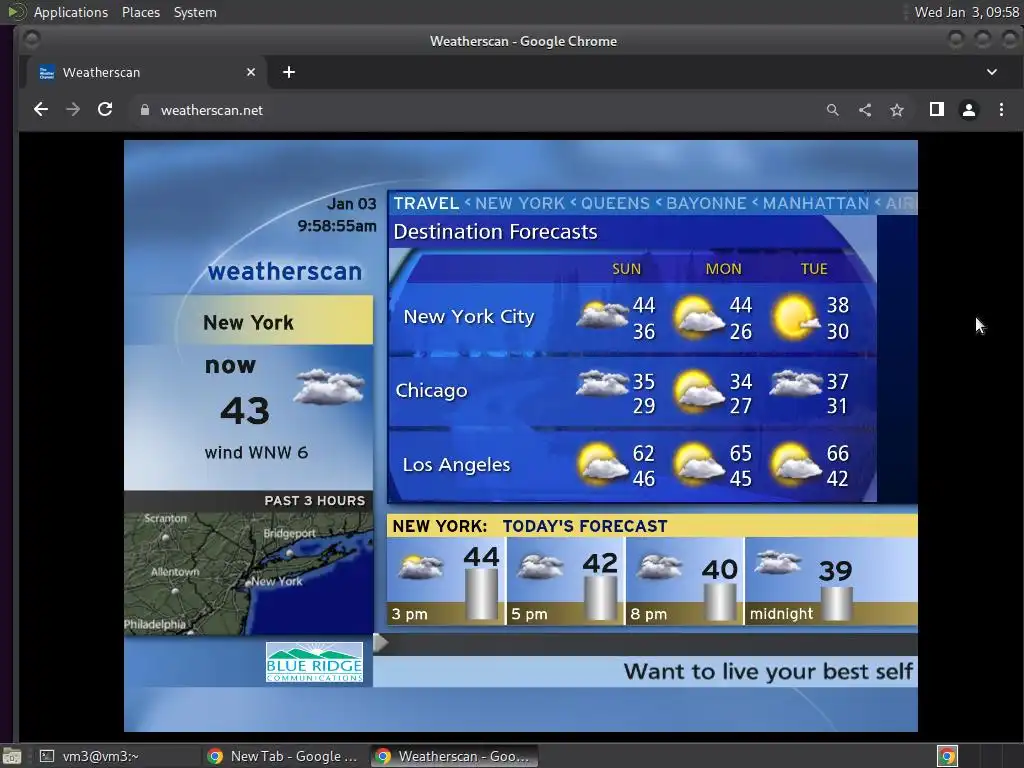This screenshot has height=768, width=1024.
Task: Click the Jan 03 date text
Action: tap(351, 204)
